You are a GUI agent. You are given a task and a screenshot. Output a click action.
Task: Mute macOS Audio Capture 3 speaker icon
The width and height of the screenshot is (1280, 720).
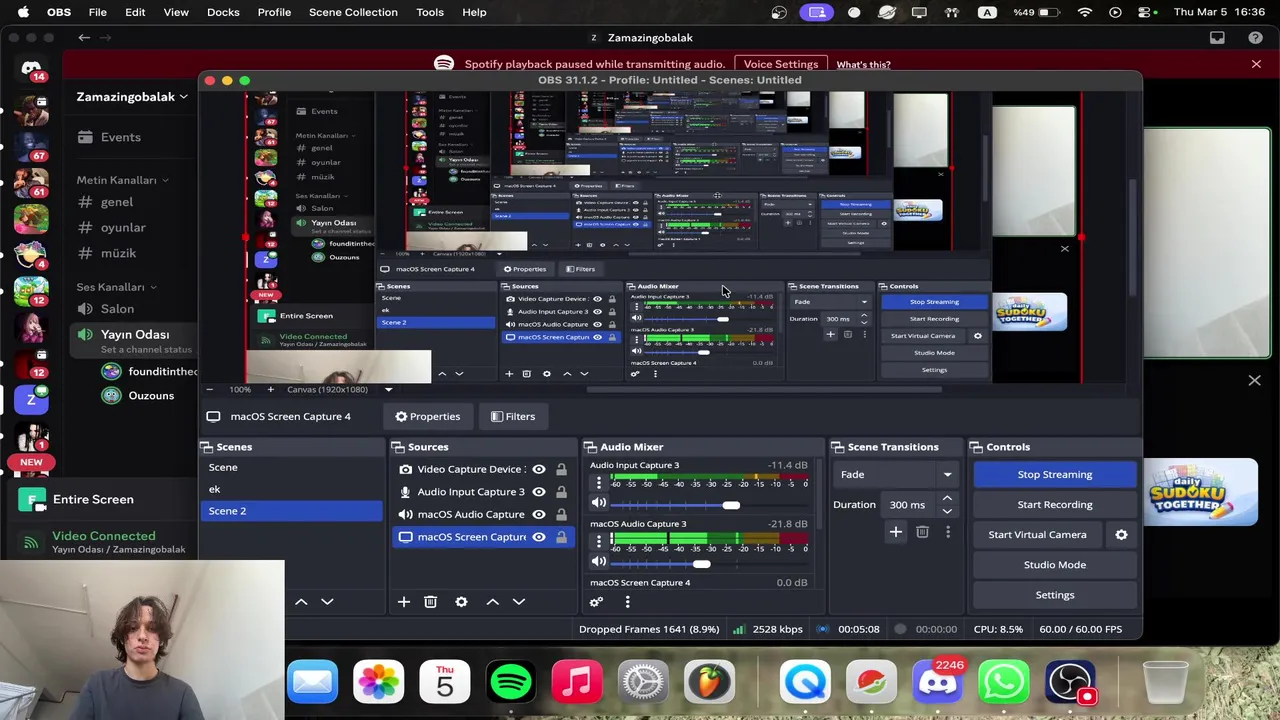click(x=598, y=563)
